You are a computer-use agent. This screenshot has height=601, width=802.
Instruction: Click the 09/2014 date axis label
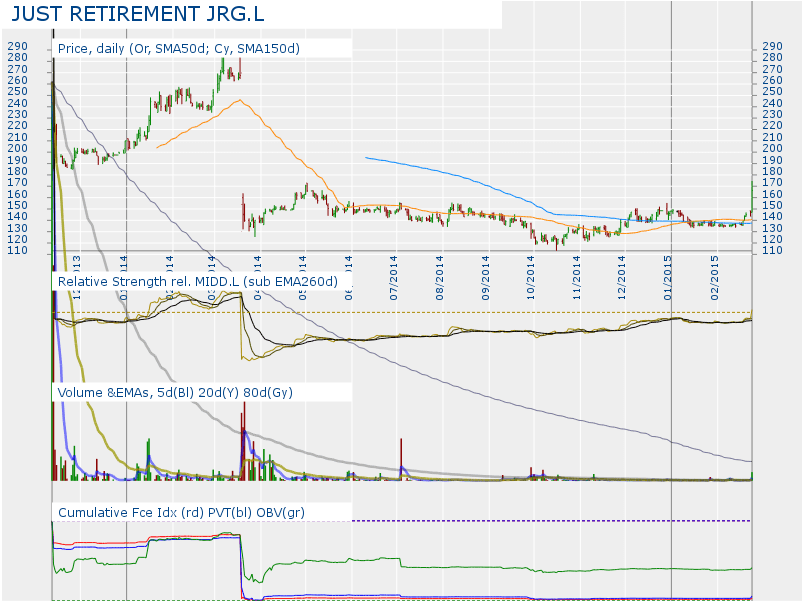click(x=485, y=278)
